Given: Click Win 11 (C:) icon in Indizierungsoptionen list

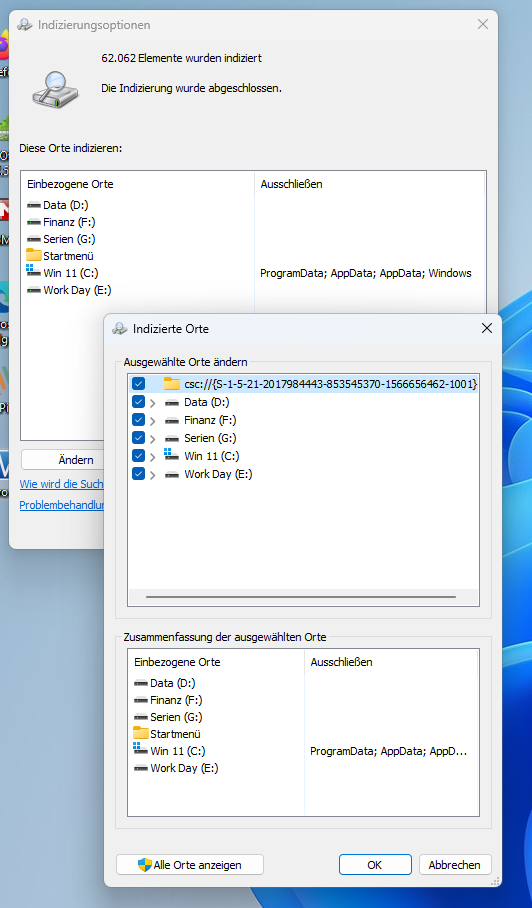Looking at the screenshot, I should tap(34, 271).
